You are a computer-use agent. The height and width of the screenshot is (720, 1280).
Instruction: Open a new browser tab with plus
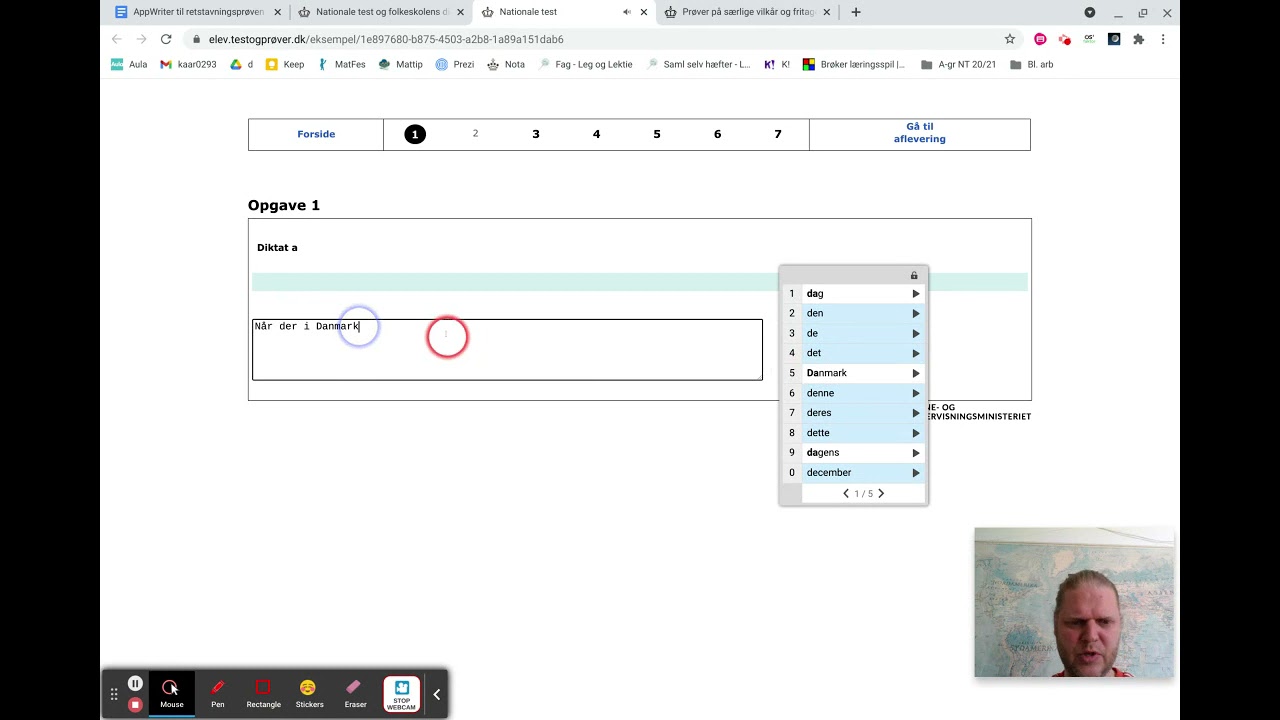click(856, 12)
